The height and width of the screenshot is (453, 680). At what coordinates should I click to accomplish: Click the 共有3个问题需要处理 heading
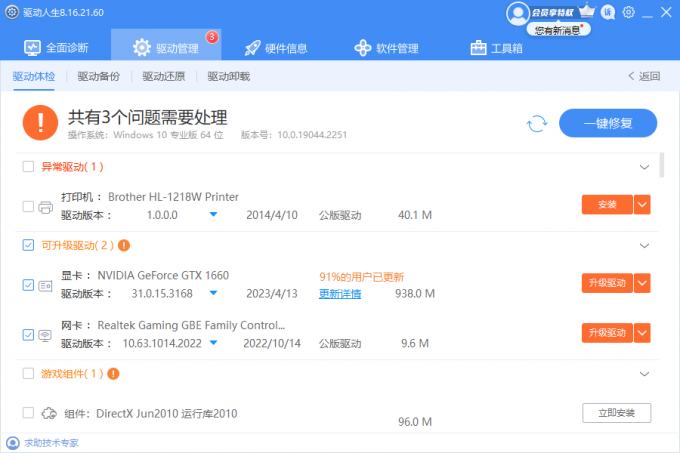pos(148,117)
